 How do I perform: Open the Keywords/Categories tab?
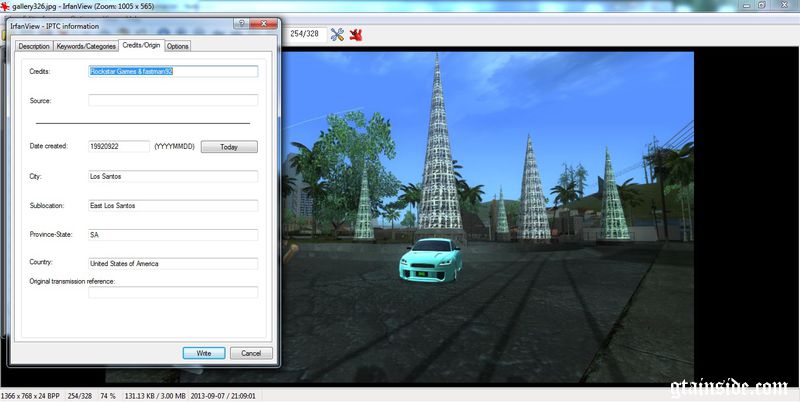[86, 46]
